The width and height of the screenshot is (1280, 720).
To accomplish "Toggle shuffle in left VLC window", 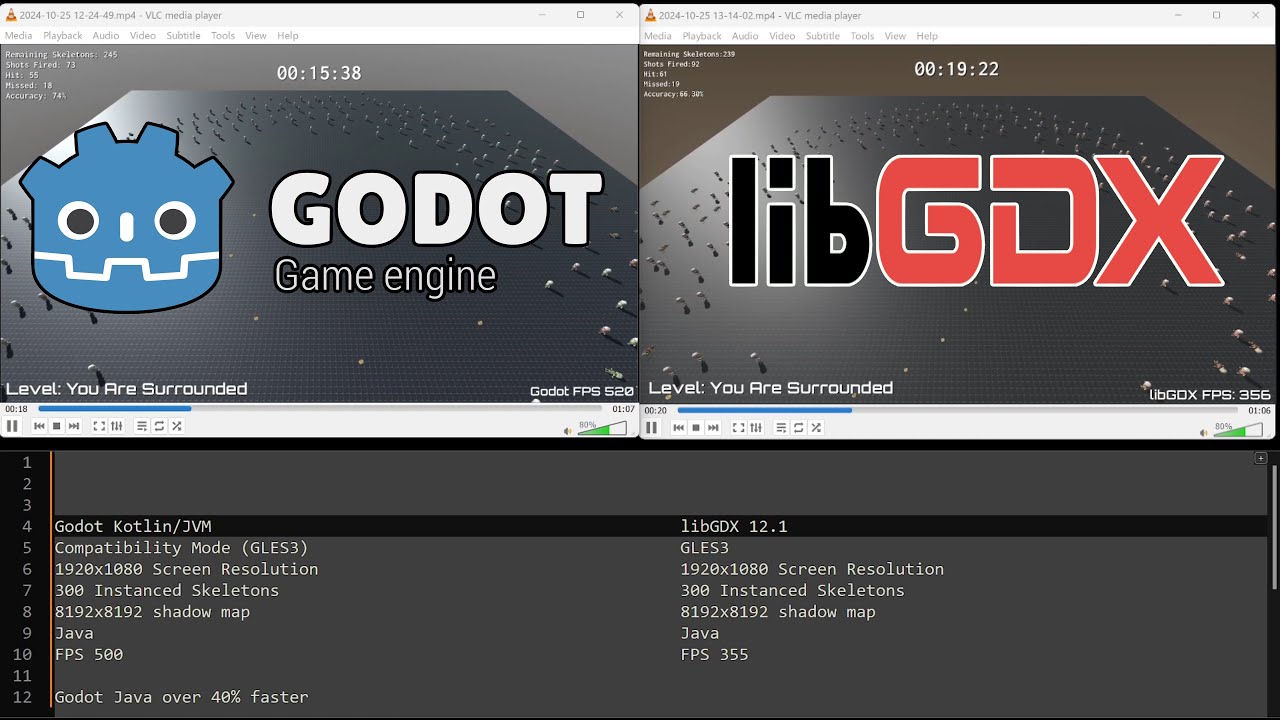I will click(x=176, y=426).
